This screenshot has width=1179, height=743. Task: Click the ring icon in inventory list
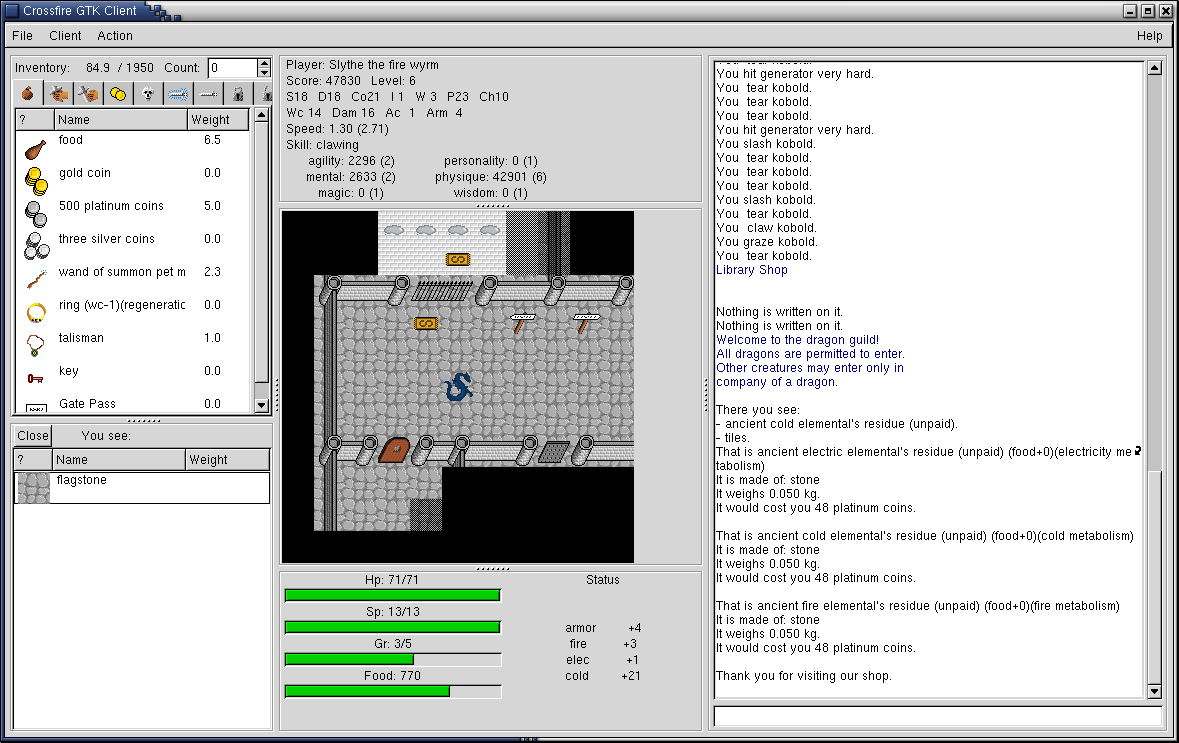[x=36, y=312]
